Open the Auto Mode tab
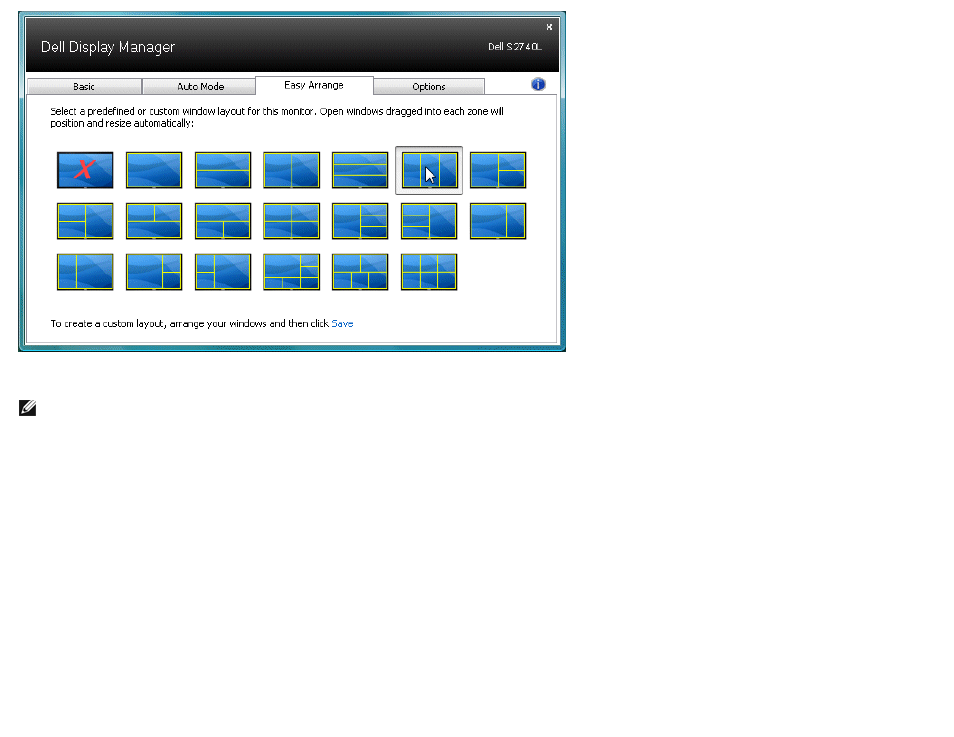Viewport: 954px width, 737px height. coord(200,86)
